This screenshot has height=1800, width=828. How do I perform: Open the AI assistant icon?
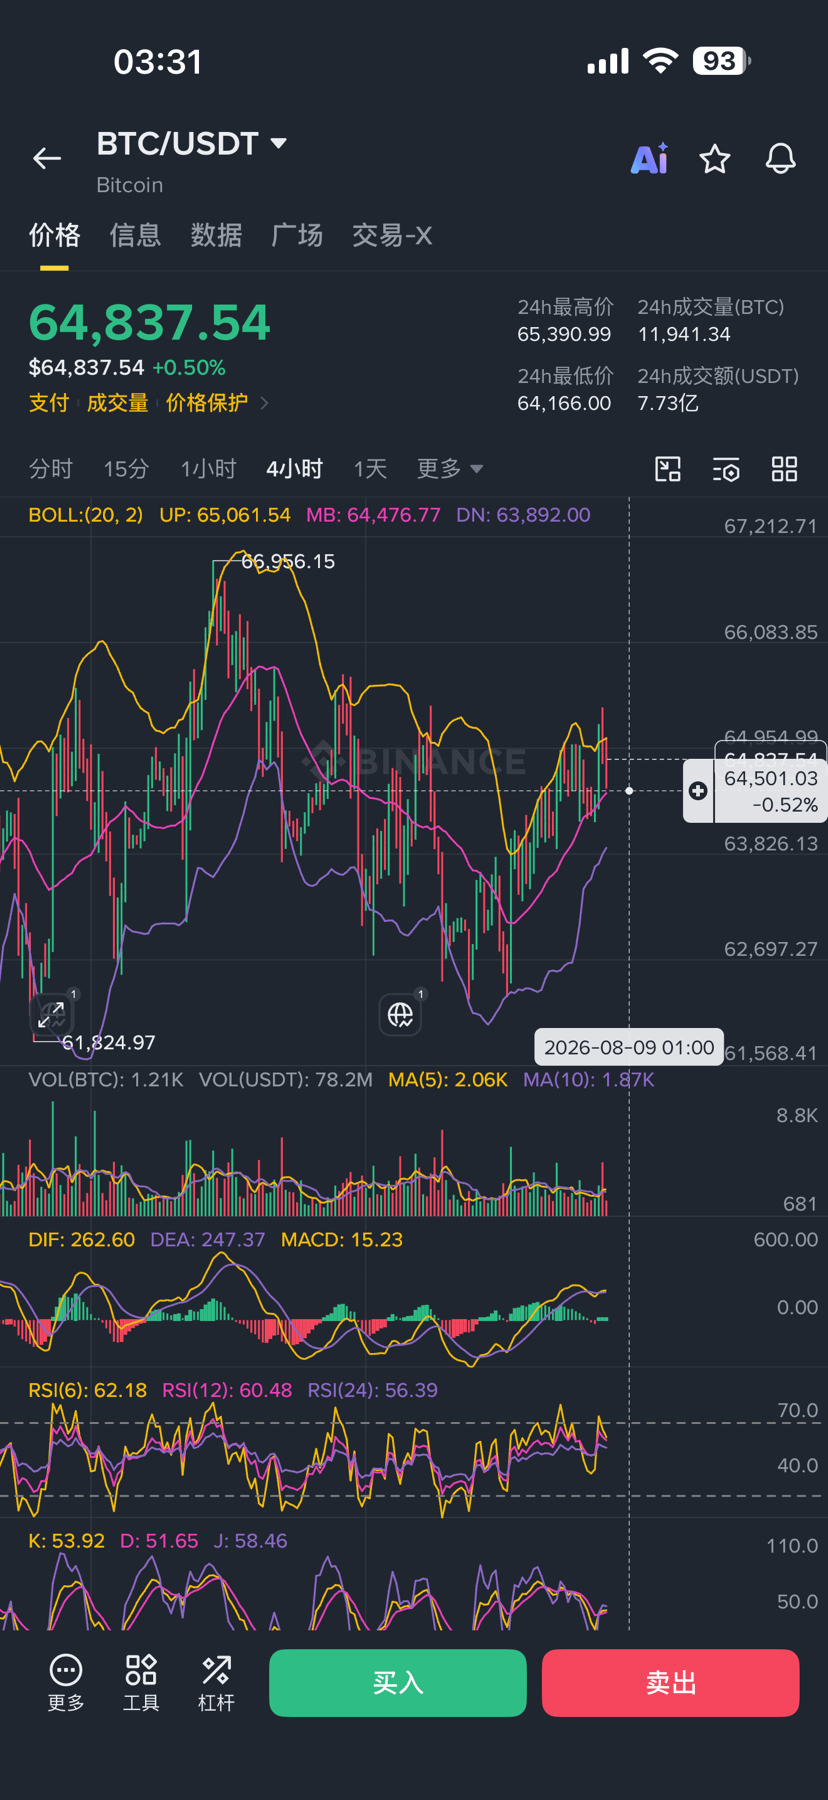pos(649,158)
